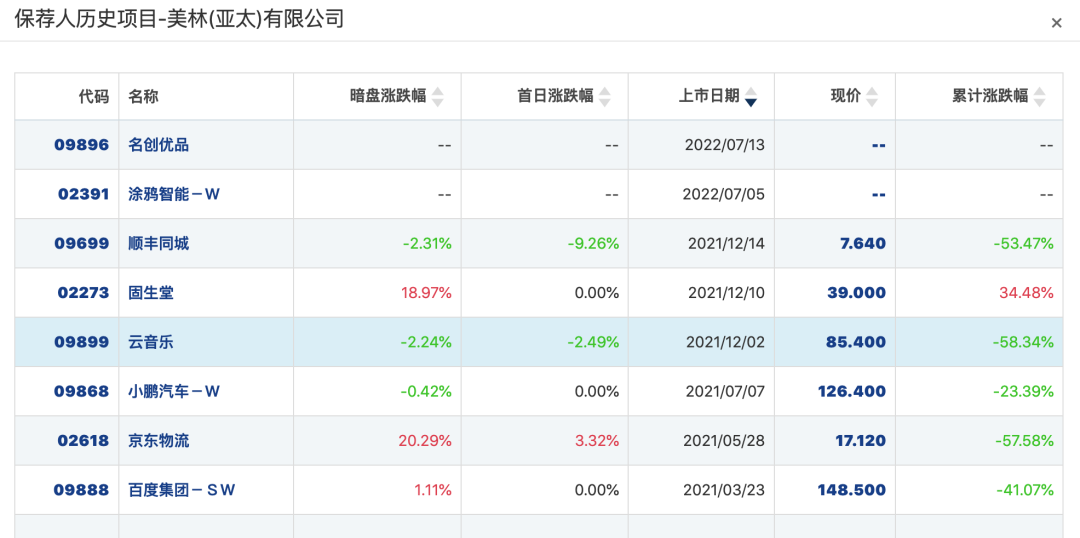Click cumulative change -53.47%
The height and width of the screenshot is (538, 1080).
(x=1024, y=243)
